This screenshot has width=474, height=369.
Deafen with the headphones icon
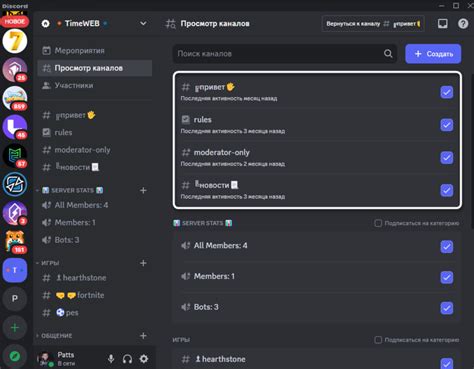[127, 359]
